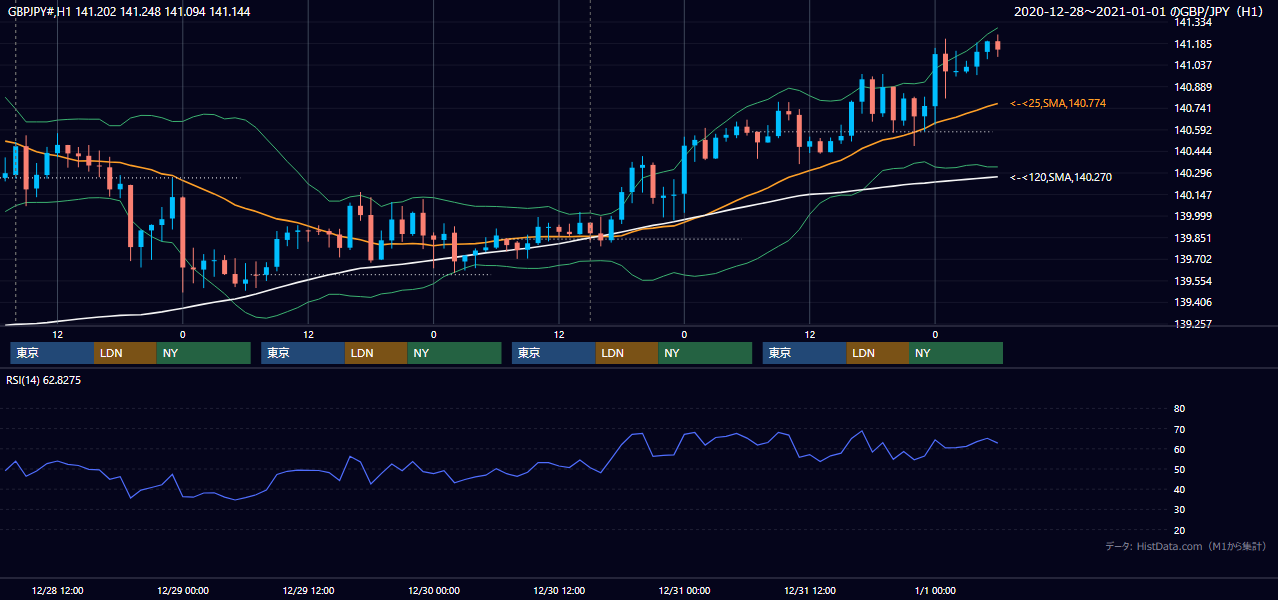Screen dimensions: 1278x600
Task: Select the 12/30 12:00 date label
Action: [559, 590]
